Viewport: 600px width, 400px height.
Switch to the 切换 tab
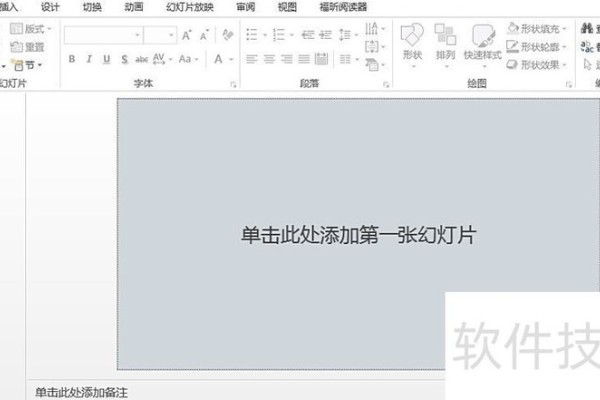[x=92, y=7]
